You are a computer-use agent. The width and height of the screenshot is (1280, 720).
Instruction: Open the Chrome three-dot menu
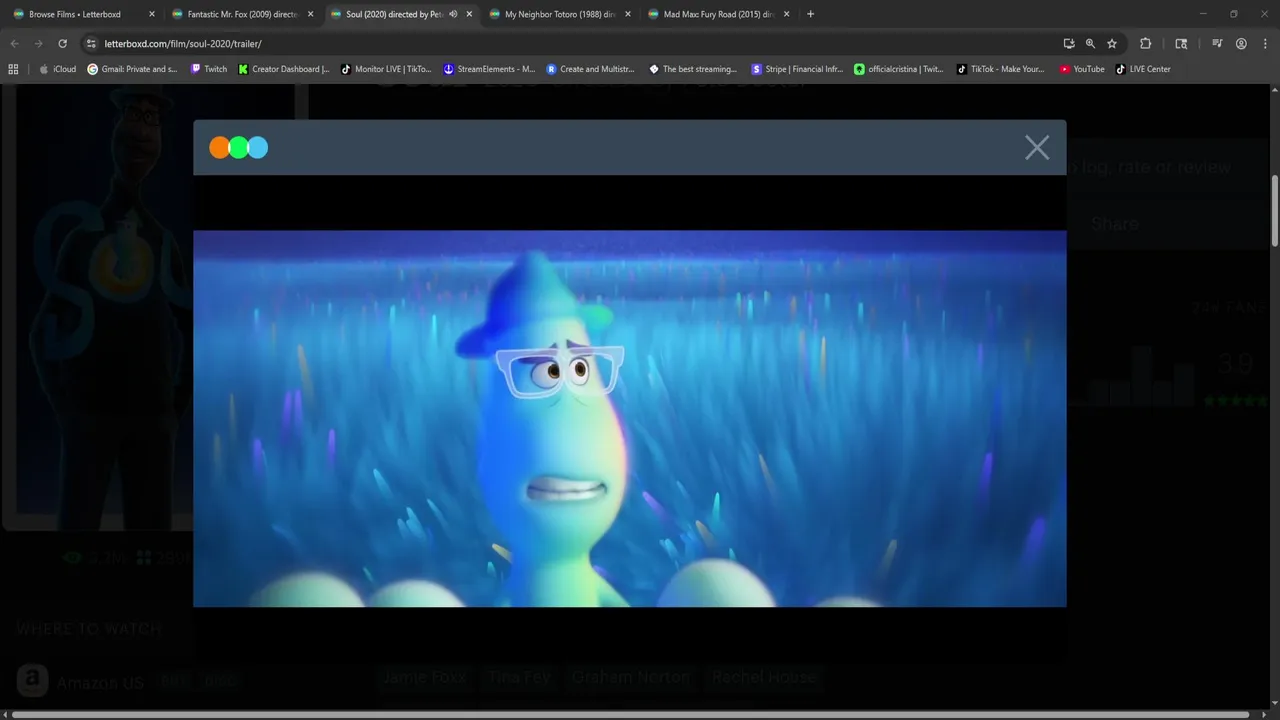pos(1264,44)
